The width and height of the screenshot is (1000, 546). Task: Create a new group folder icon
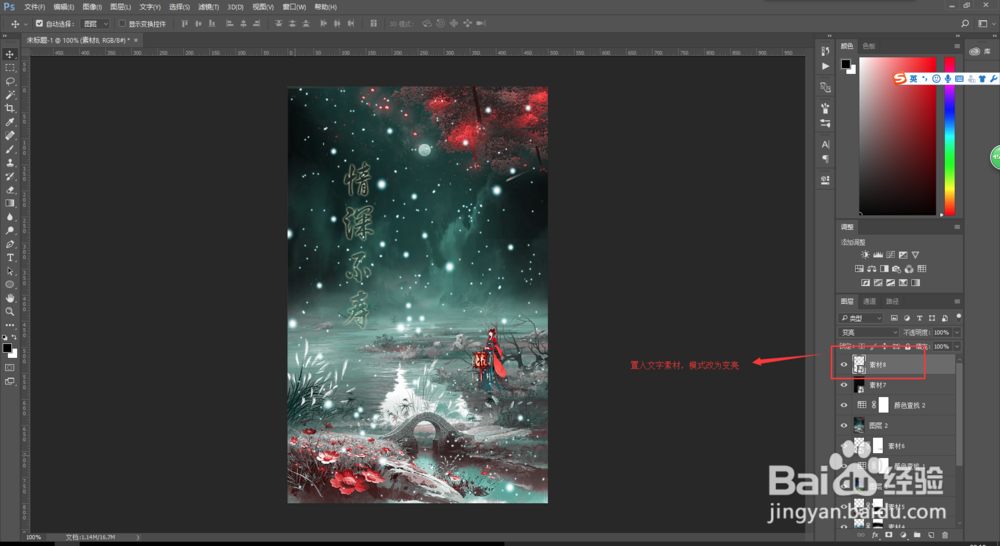tap(916, 535)
